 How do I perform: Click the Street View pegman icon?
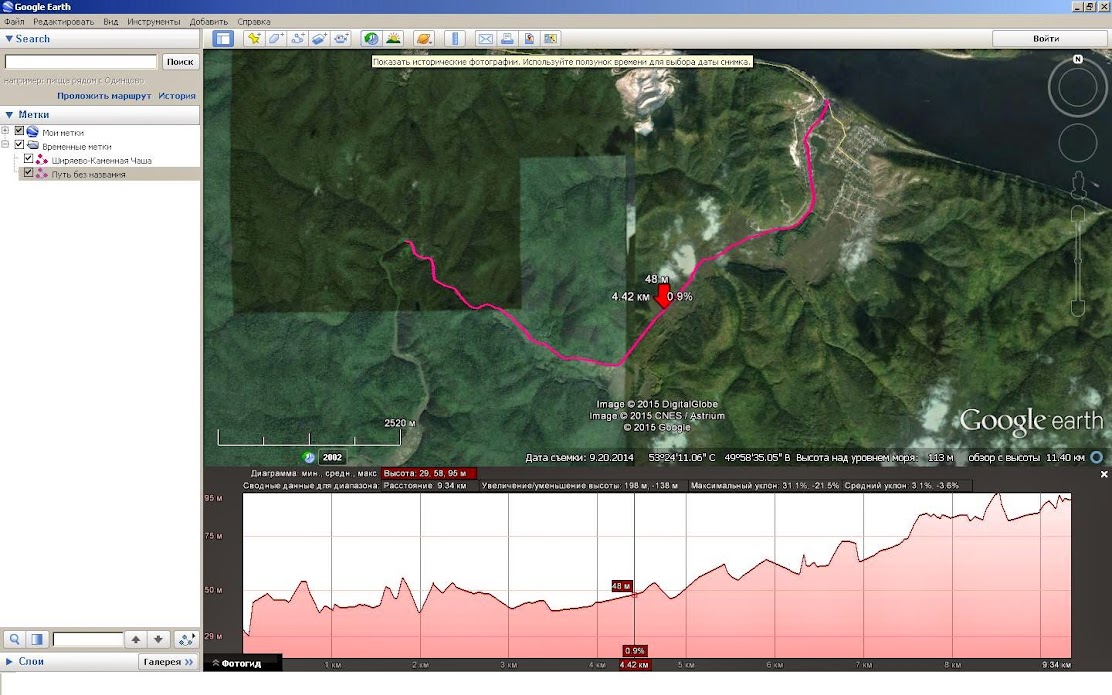coord(1079,187)
